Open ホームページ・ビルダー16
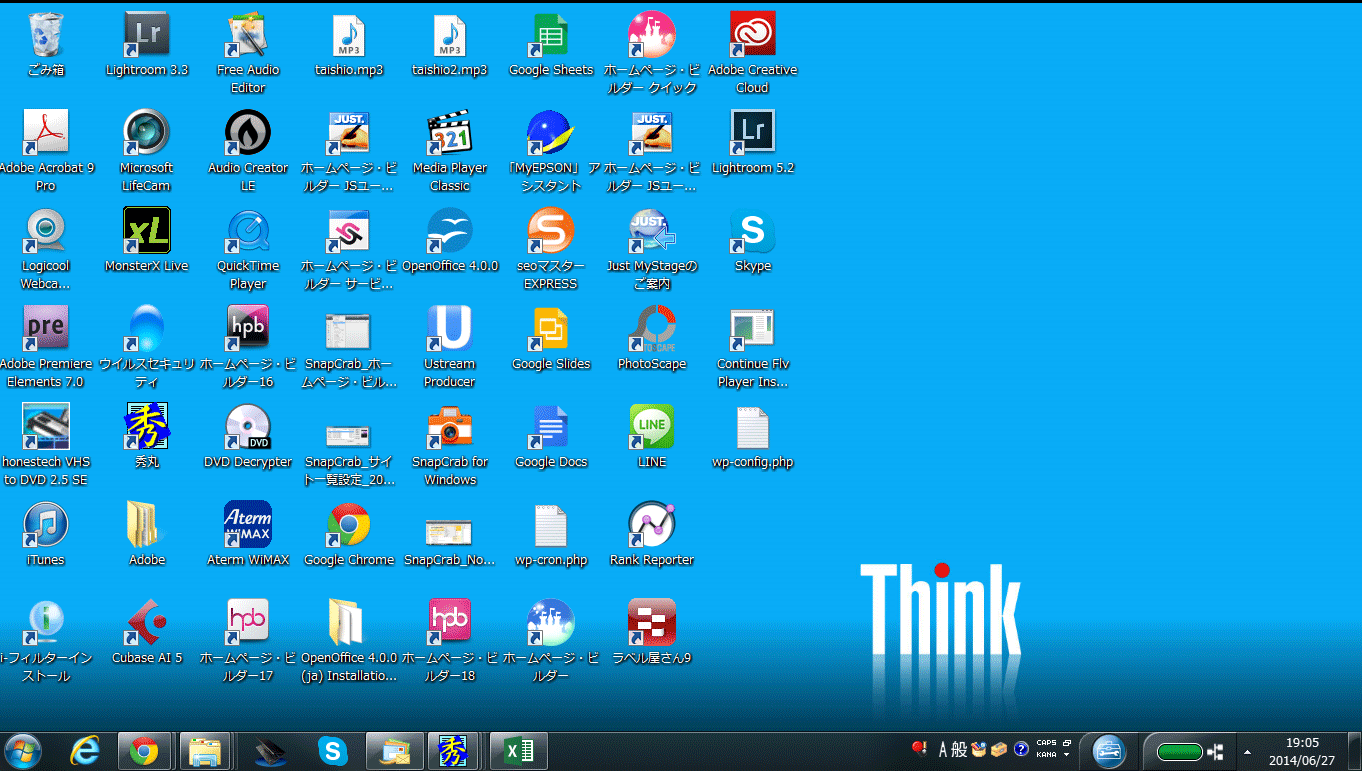The width and height of the screenshot is (1362, 771). pos(248,348)
